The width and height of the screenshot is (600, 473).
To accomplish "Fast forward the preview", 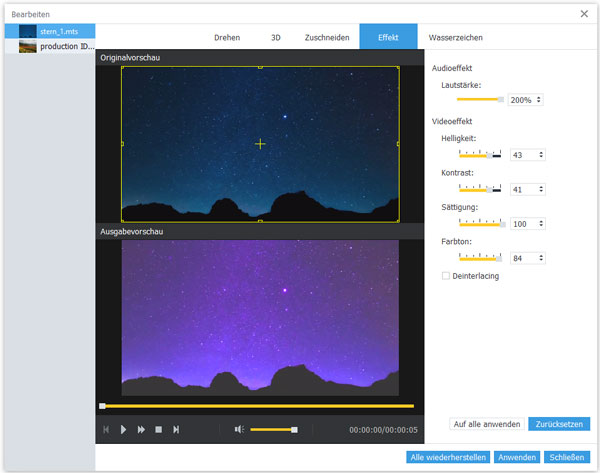I will [x=141, y=429].
